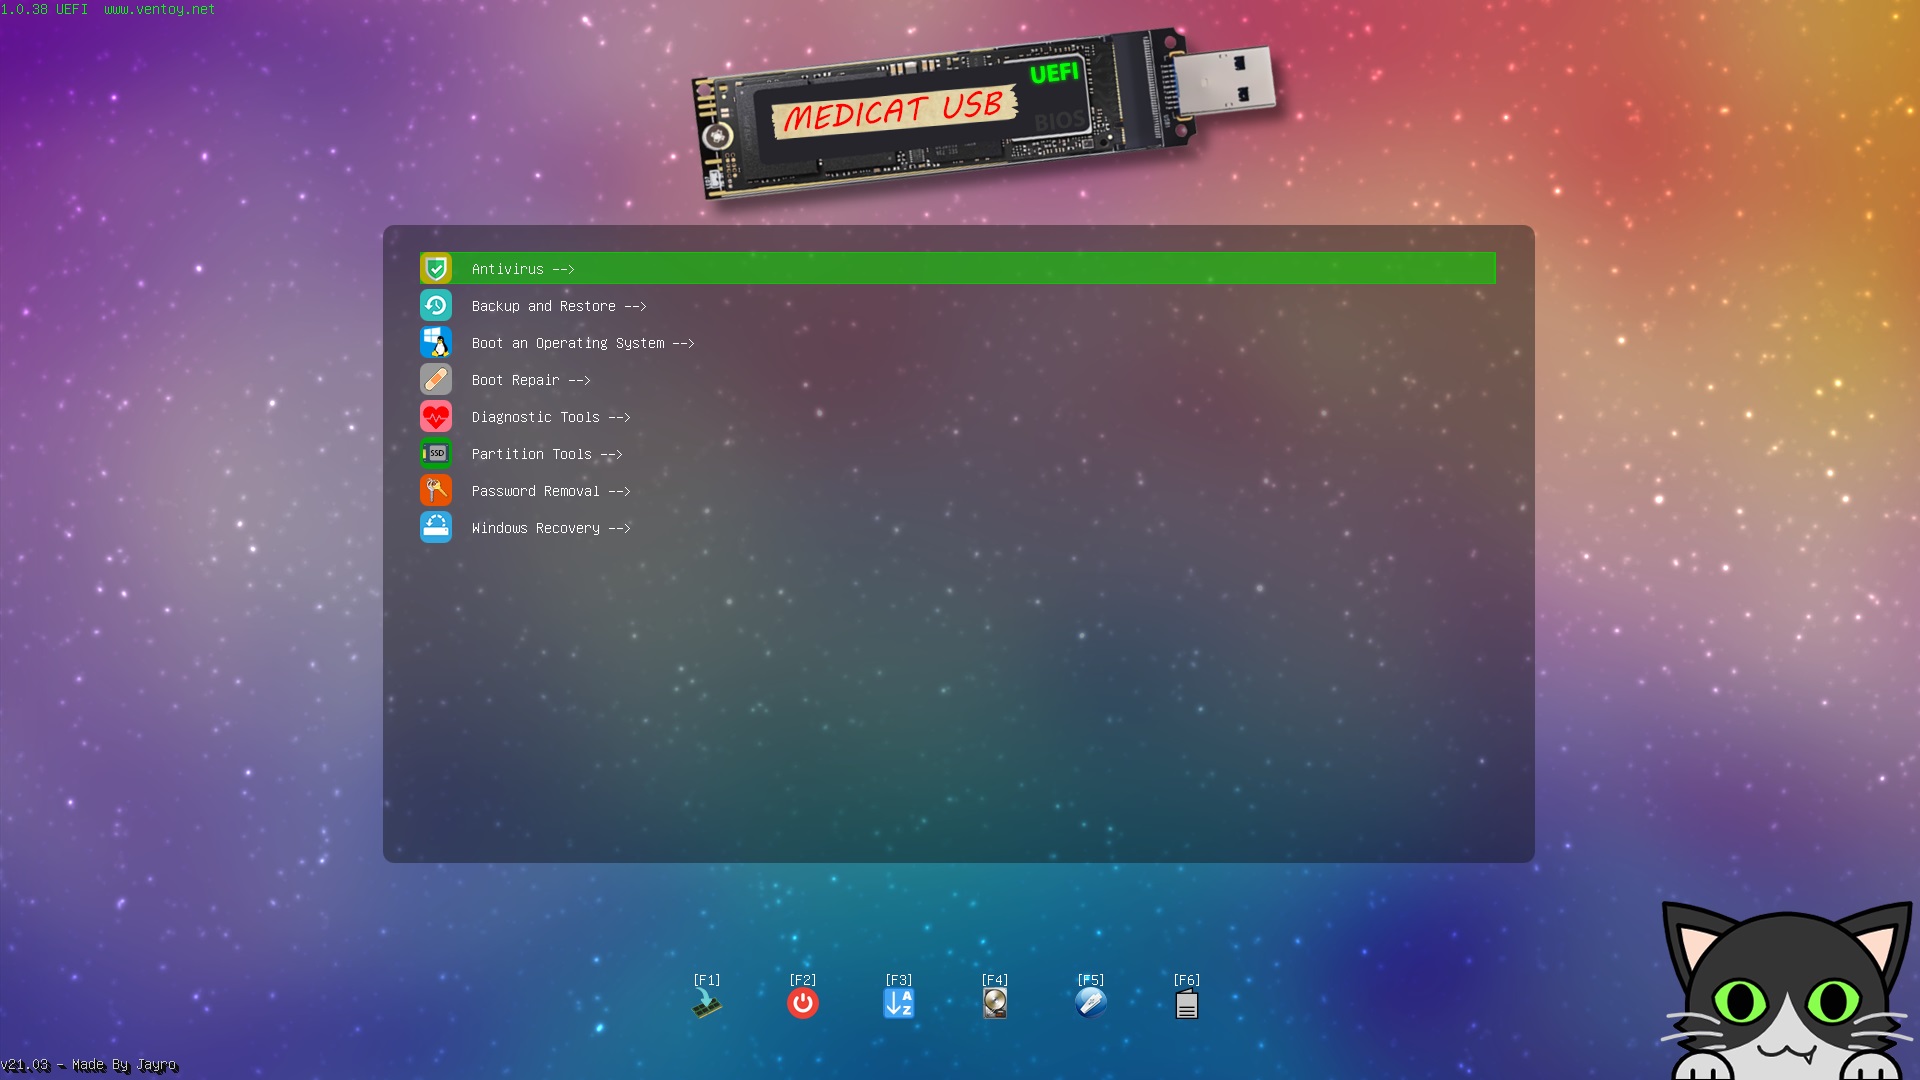
Task: Click the Antivirus shield icon
Action: (x=436, y=269)
